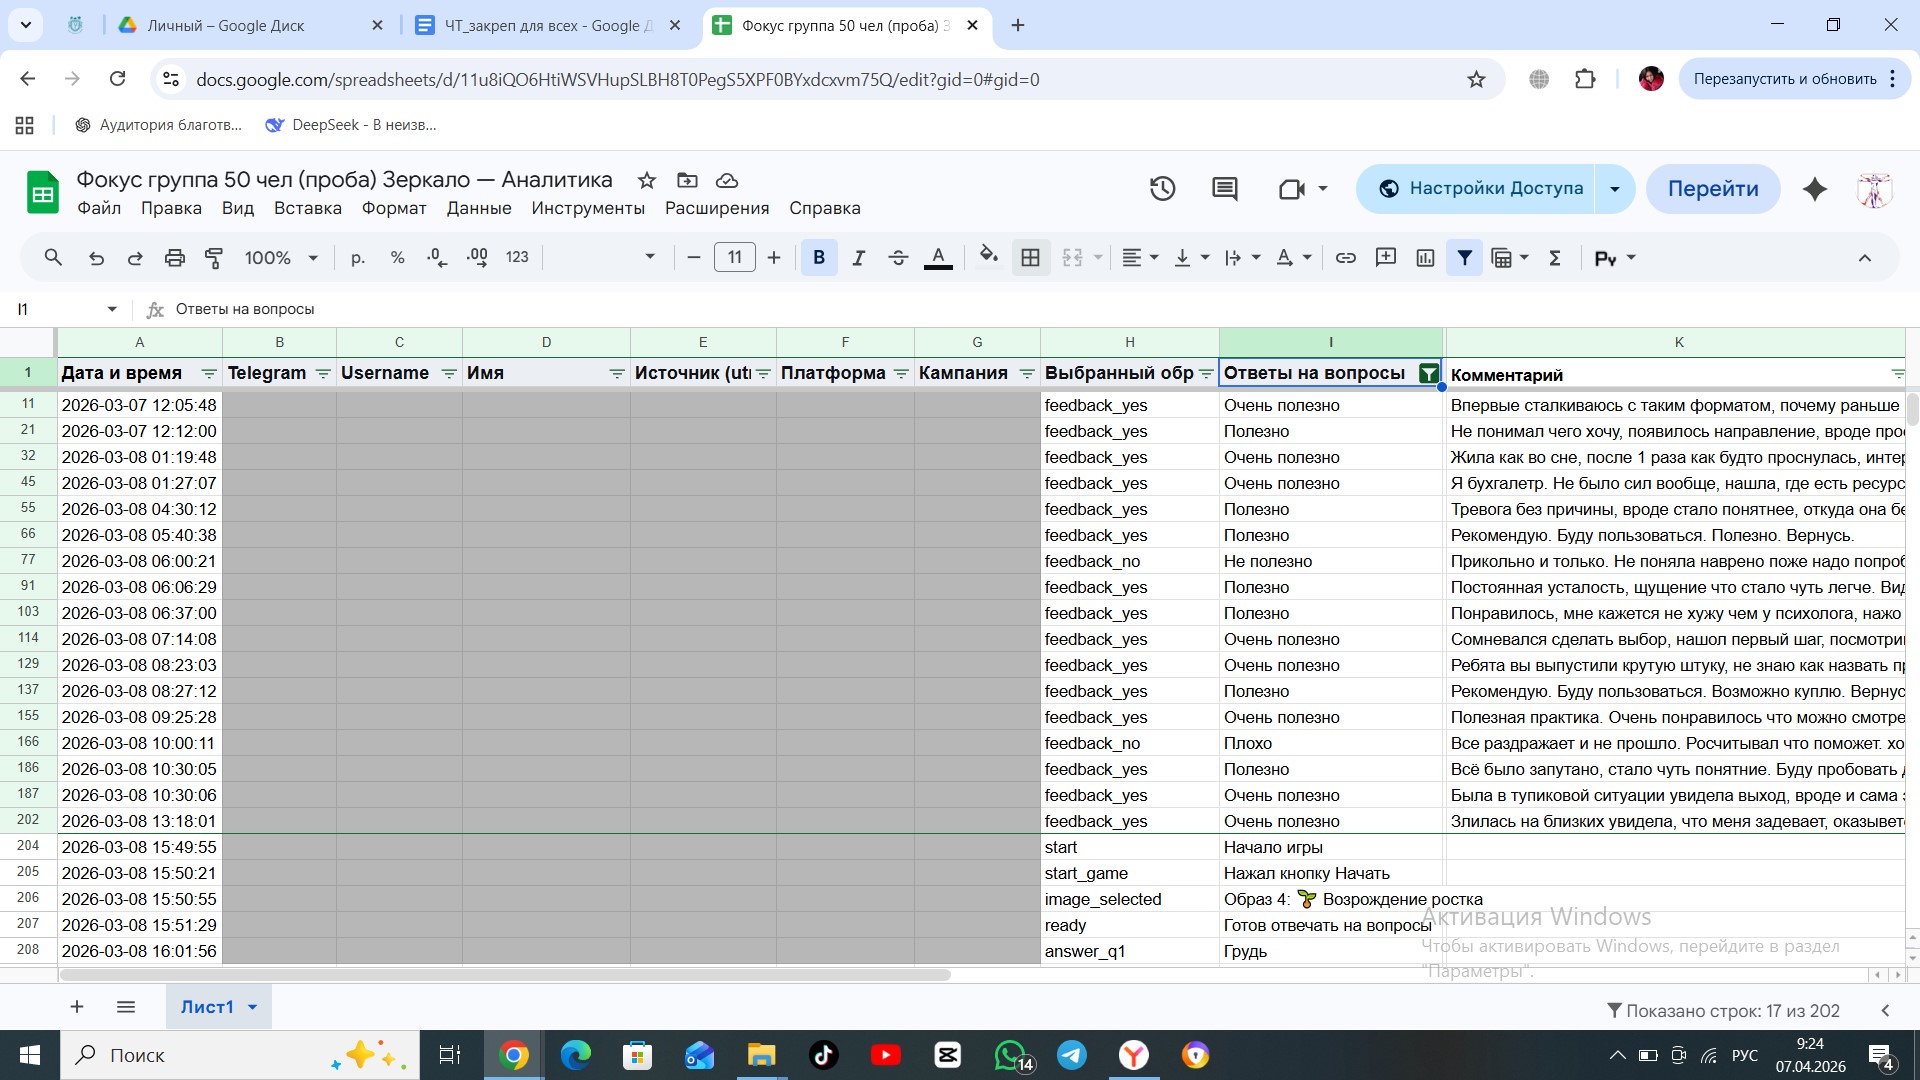Toggle the filter funnel in toolbar
Viewport: 1920px width, 1080px height.
pyautogui.click(x=1464, y=258)
